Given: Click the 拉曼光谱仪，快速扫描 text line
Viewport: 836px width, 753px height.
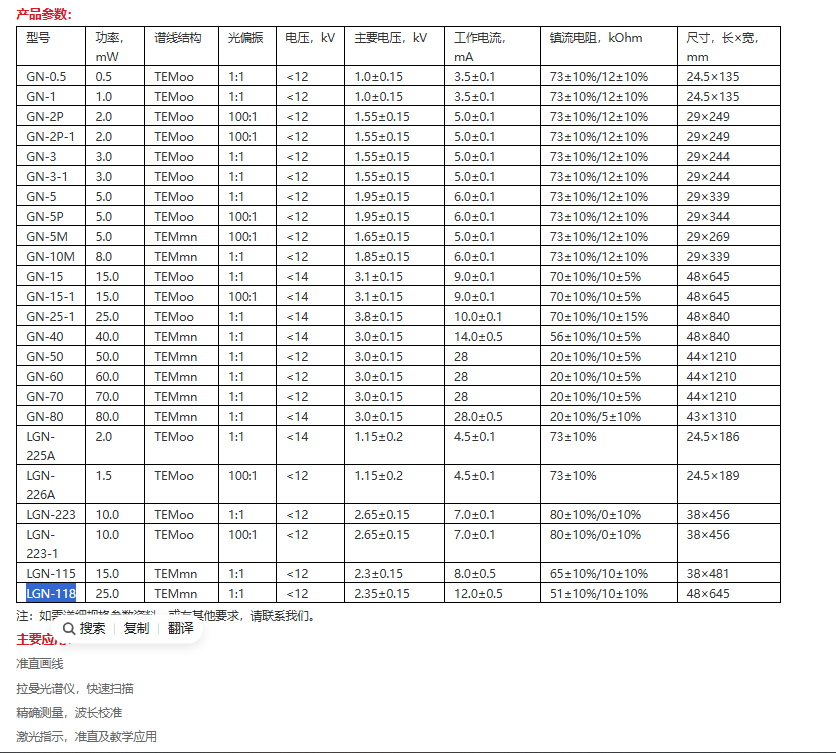Looking at the screenshot, I should (x=75, y=688).
